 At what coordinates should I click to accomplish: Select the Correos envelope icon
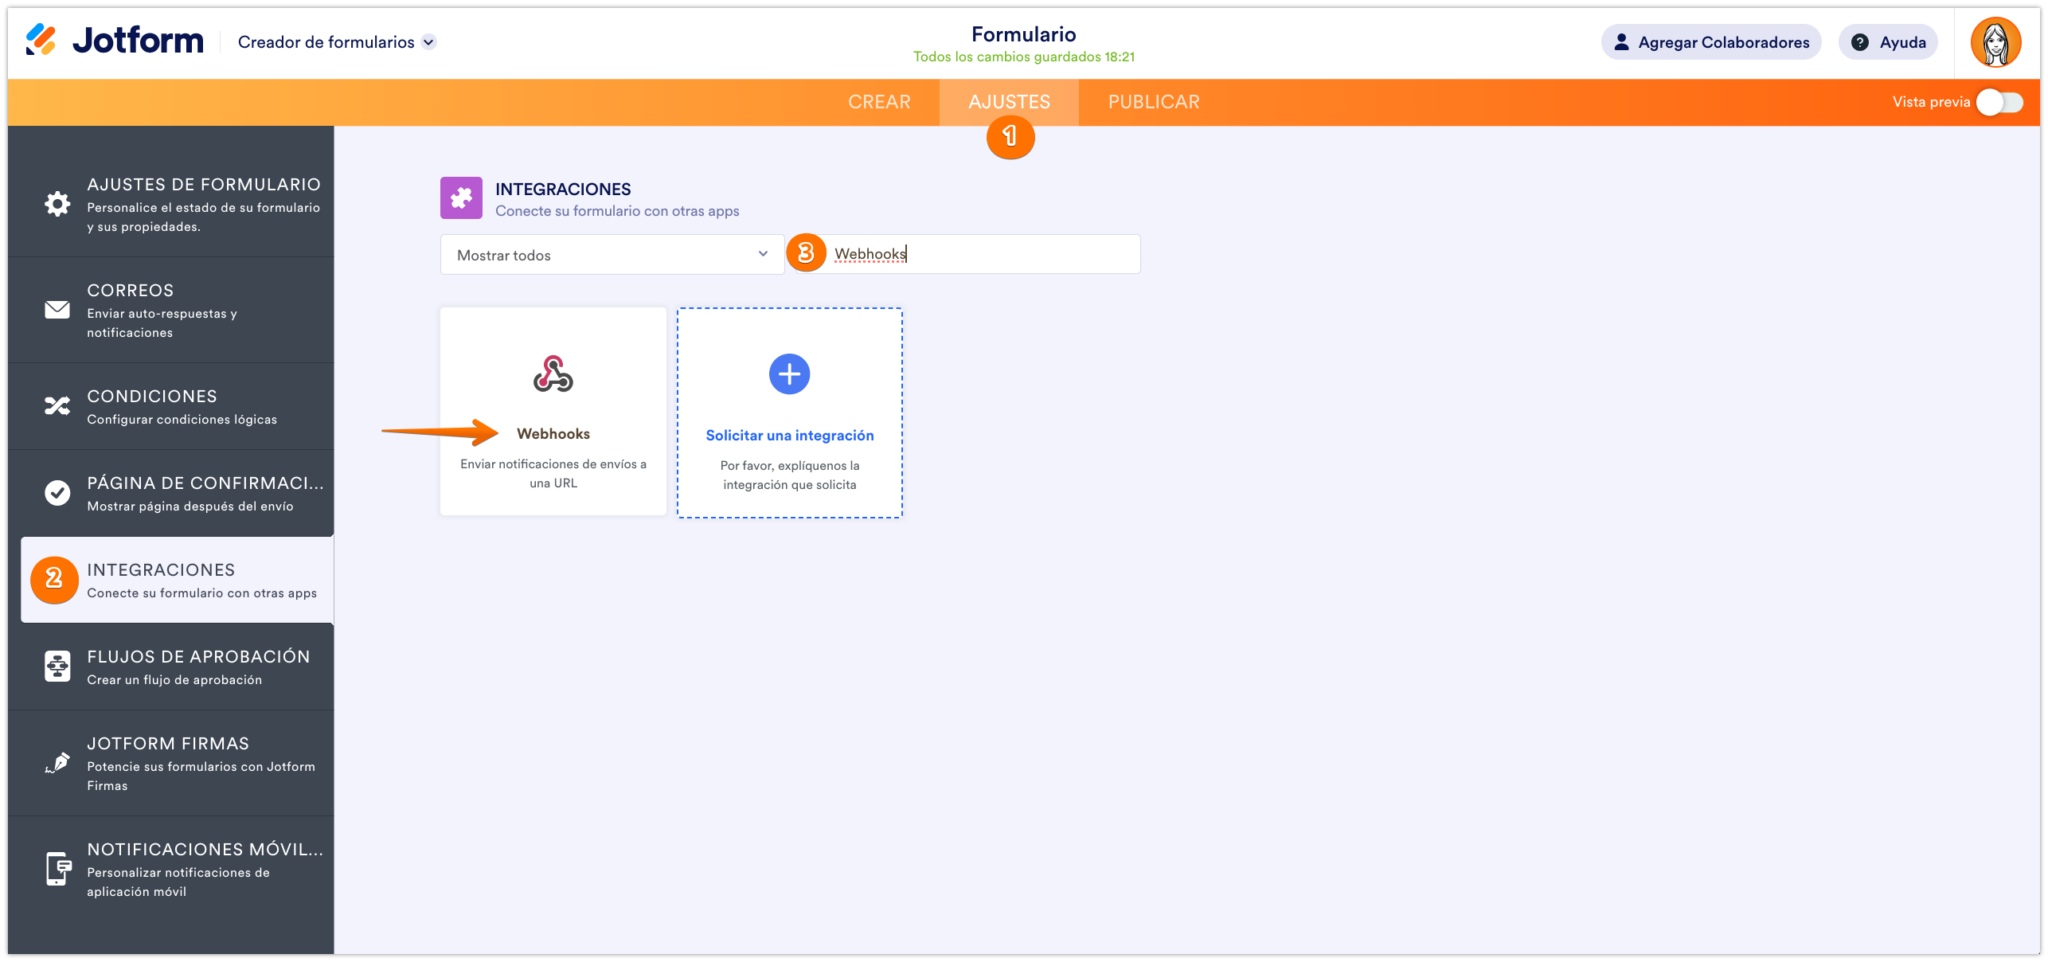coord(57,310)
